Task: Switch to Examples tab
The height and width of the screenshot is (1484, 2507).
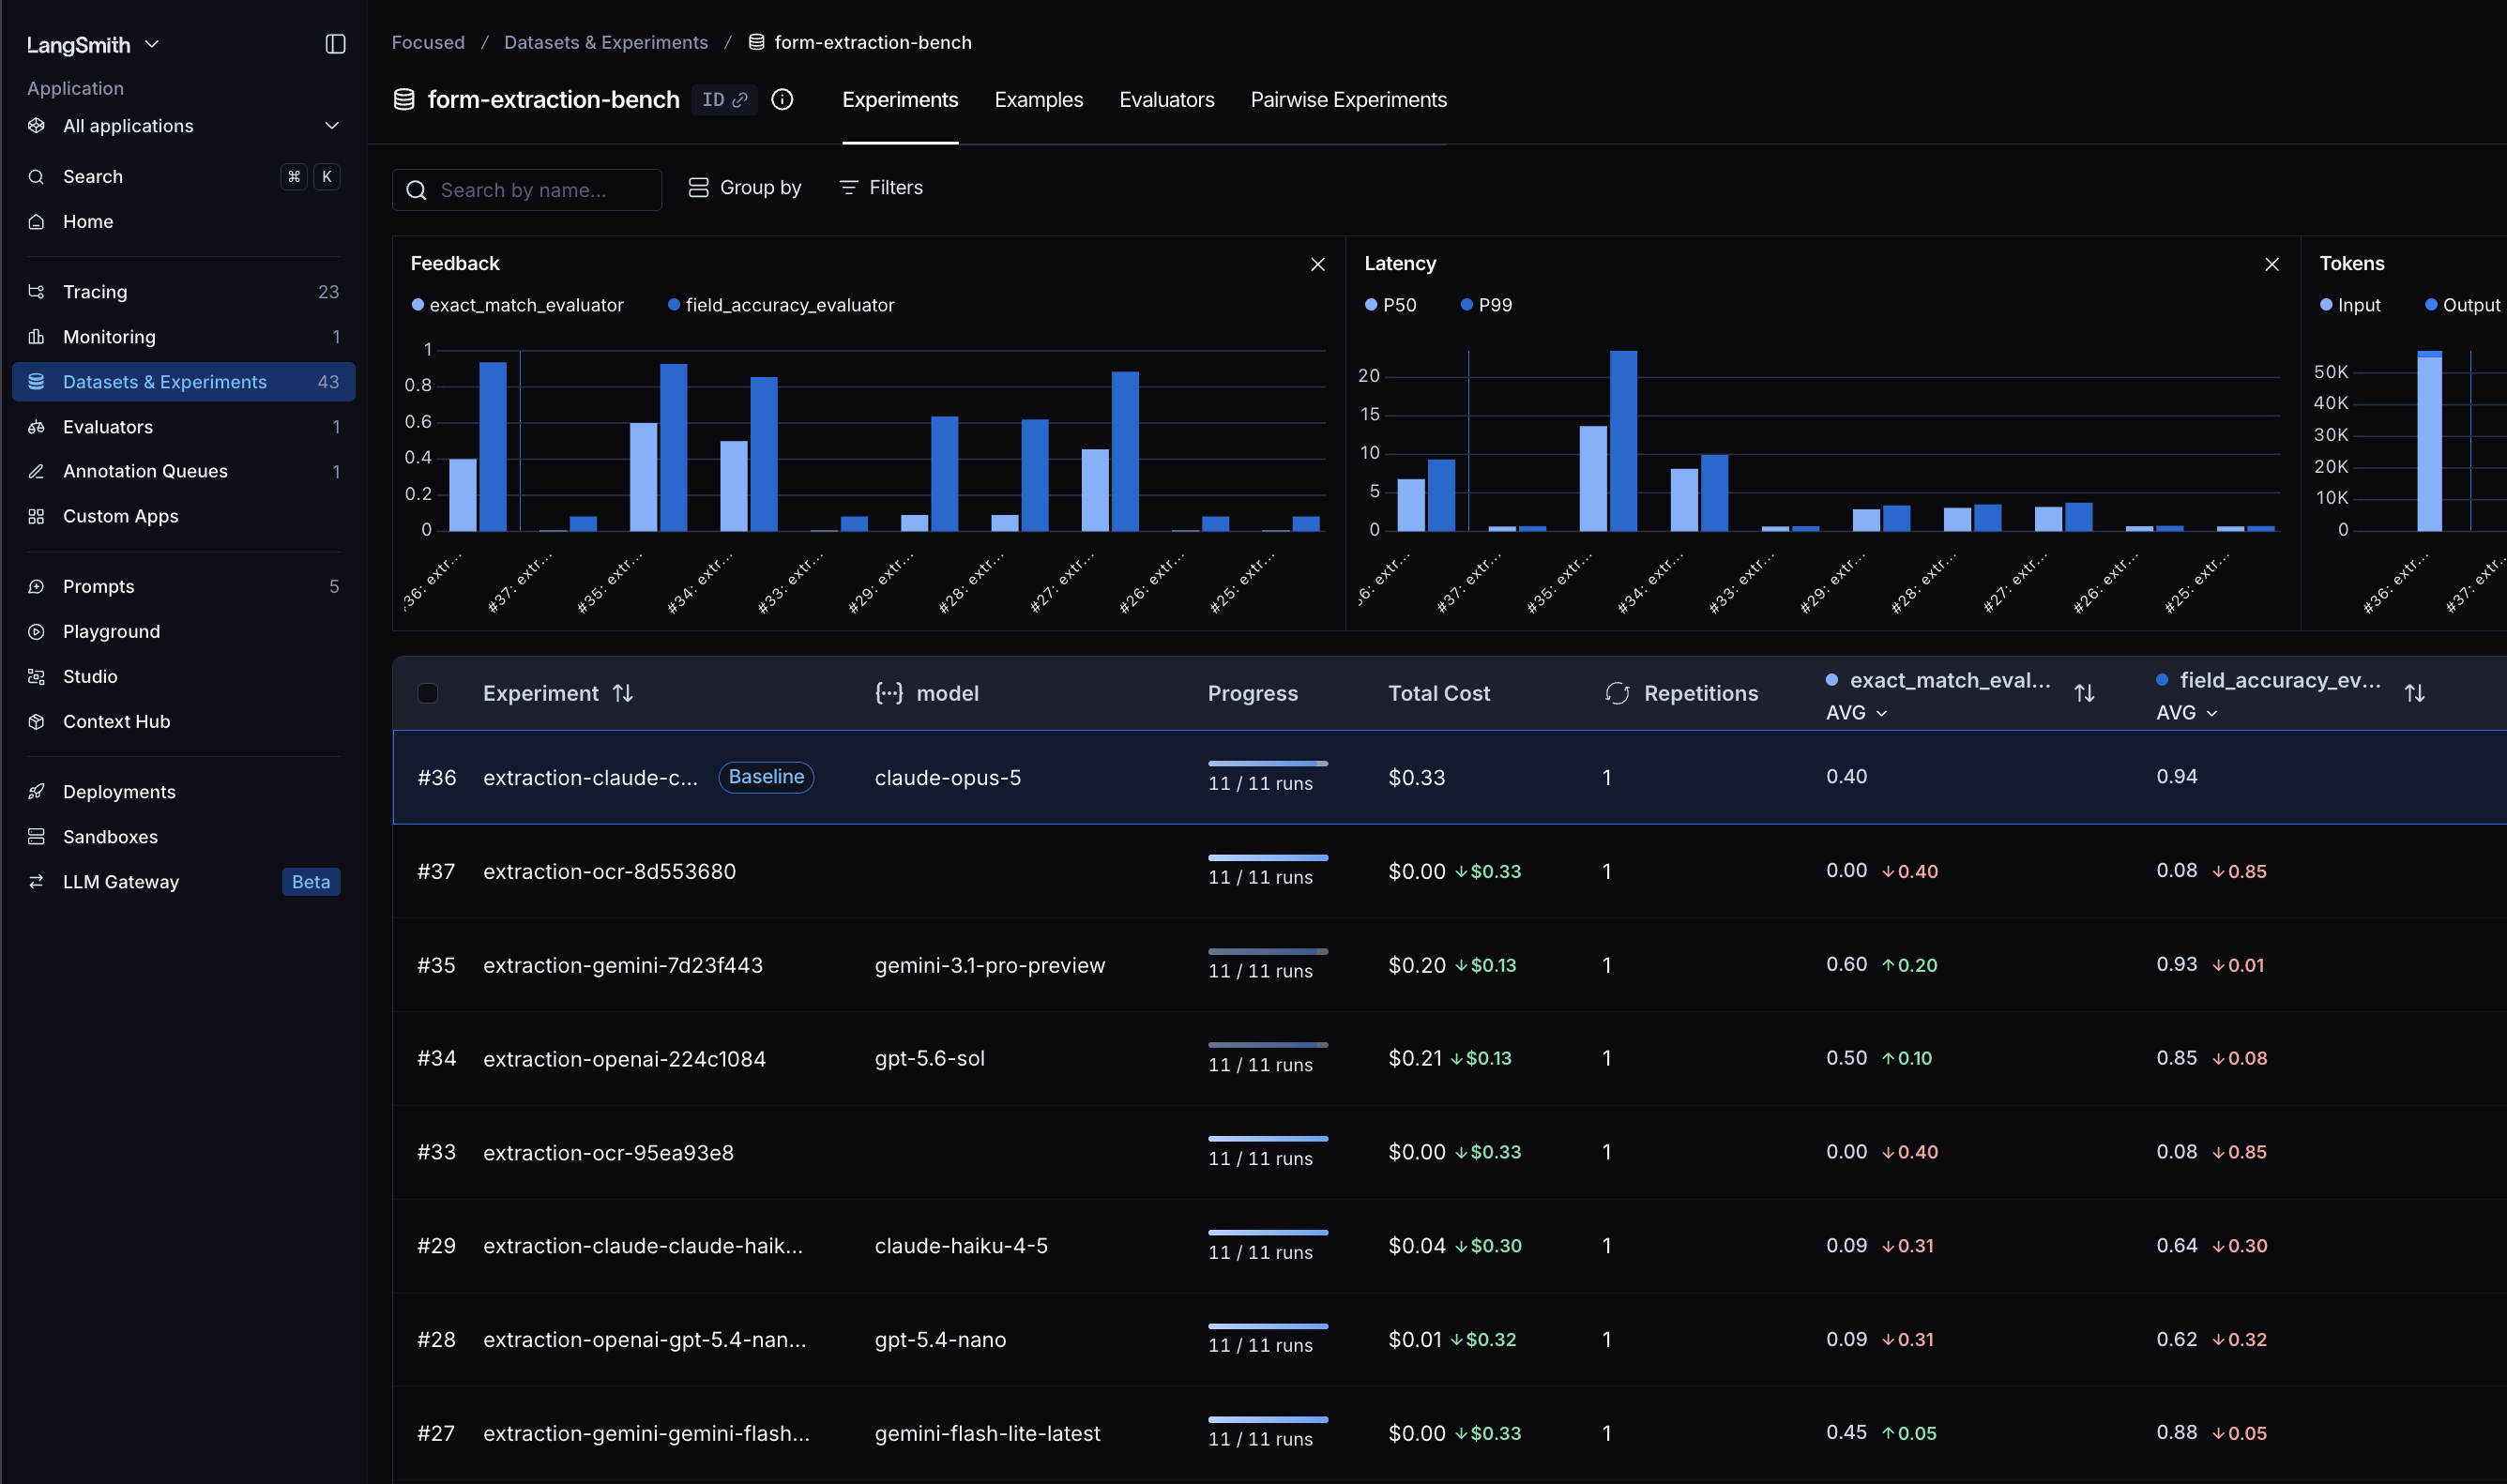Action: point(1038,100)
